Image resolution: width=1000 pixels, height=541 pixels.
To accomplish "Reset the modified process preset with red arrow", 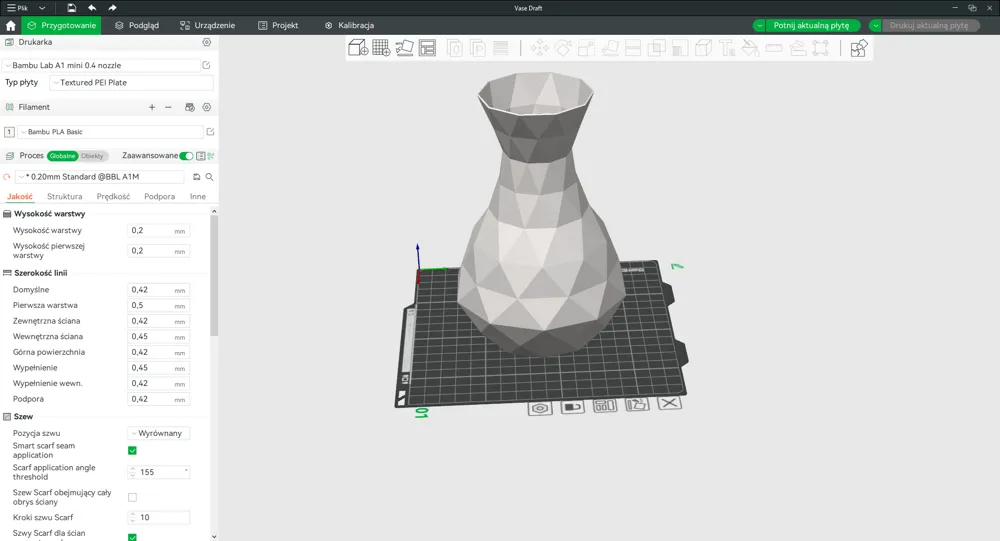I will point(7,177).
